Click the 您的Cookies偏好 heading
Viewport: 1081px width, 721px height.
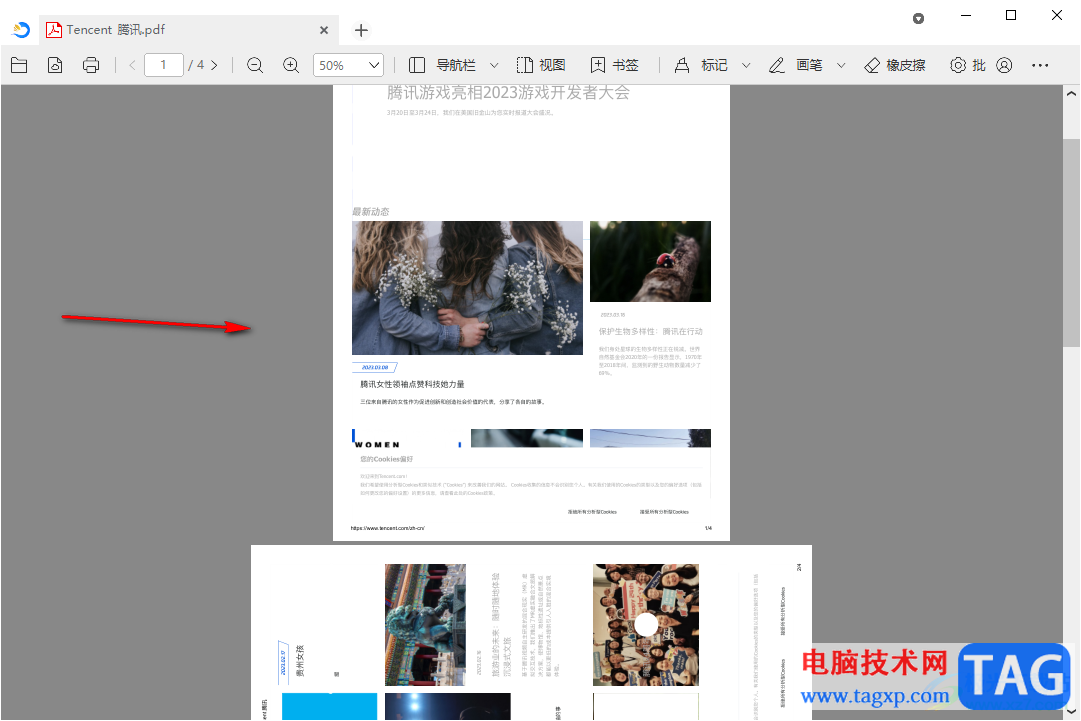click(386, 459)
